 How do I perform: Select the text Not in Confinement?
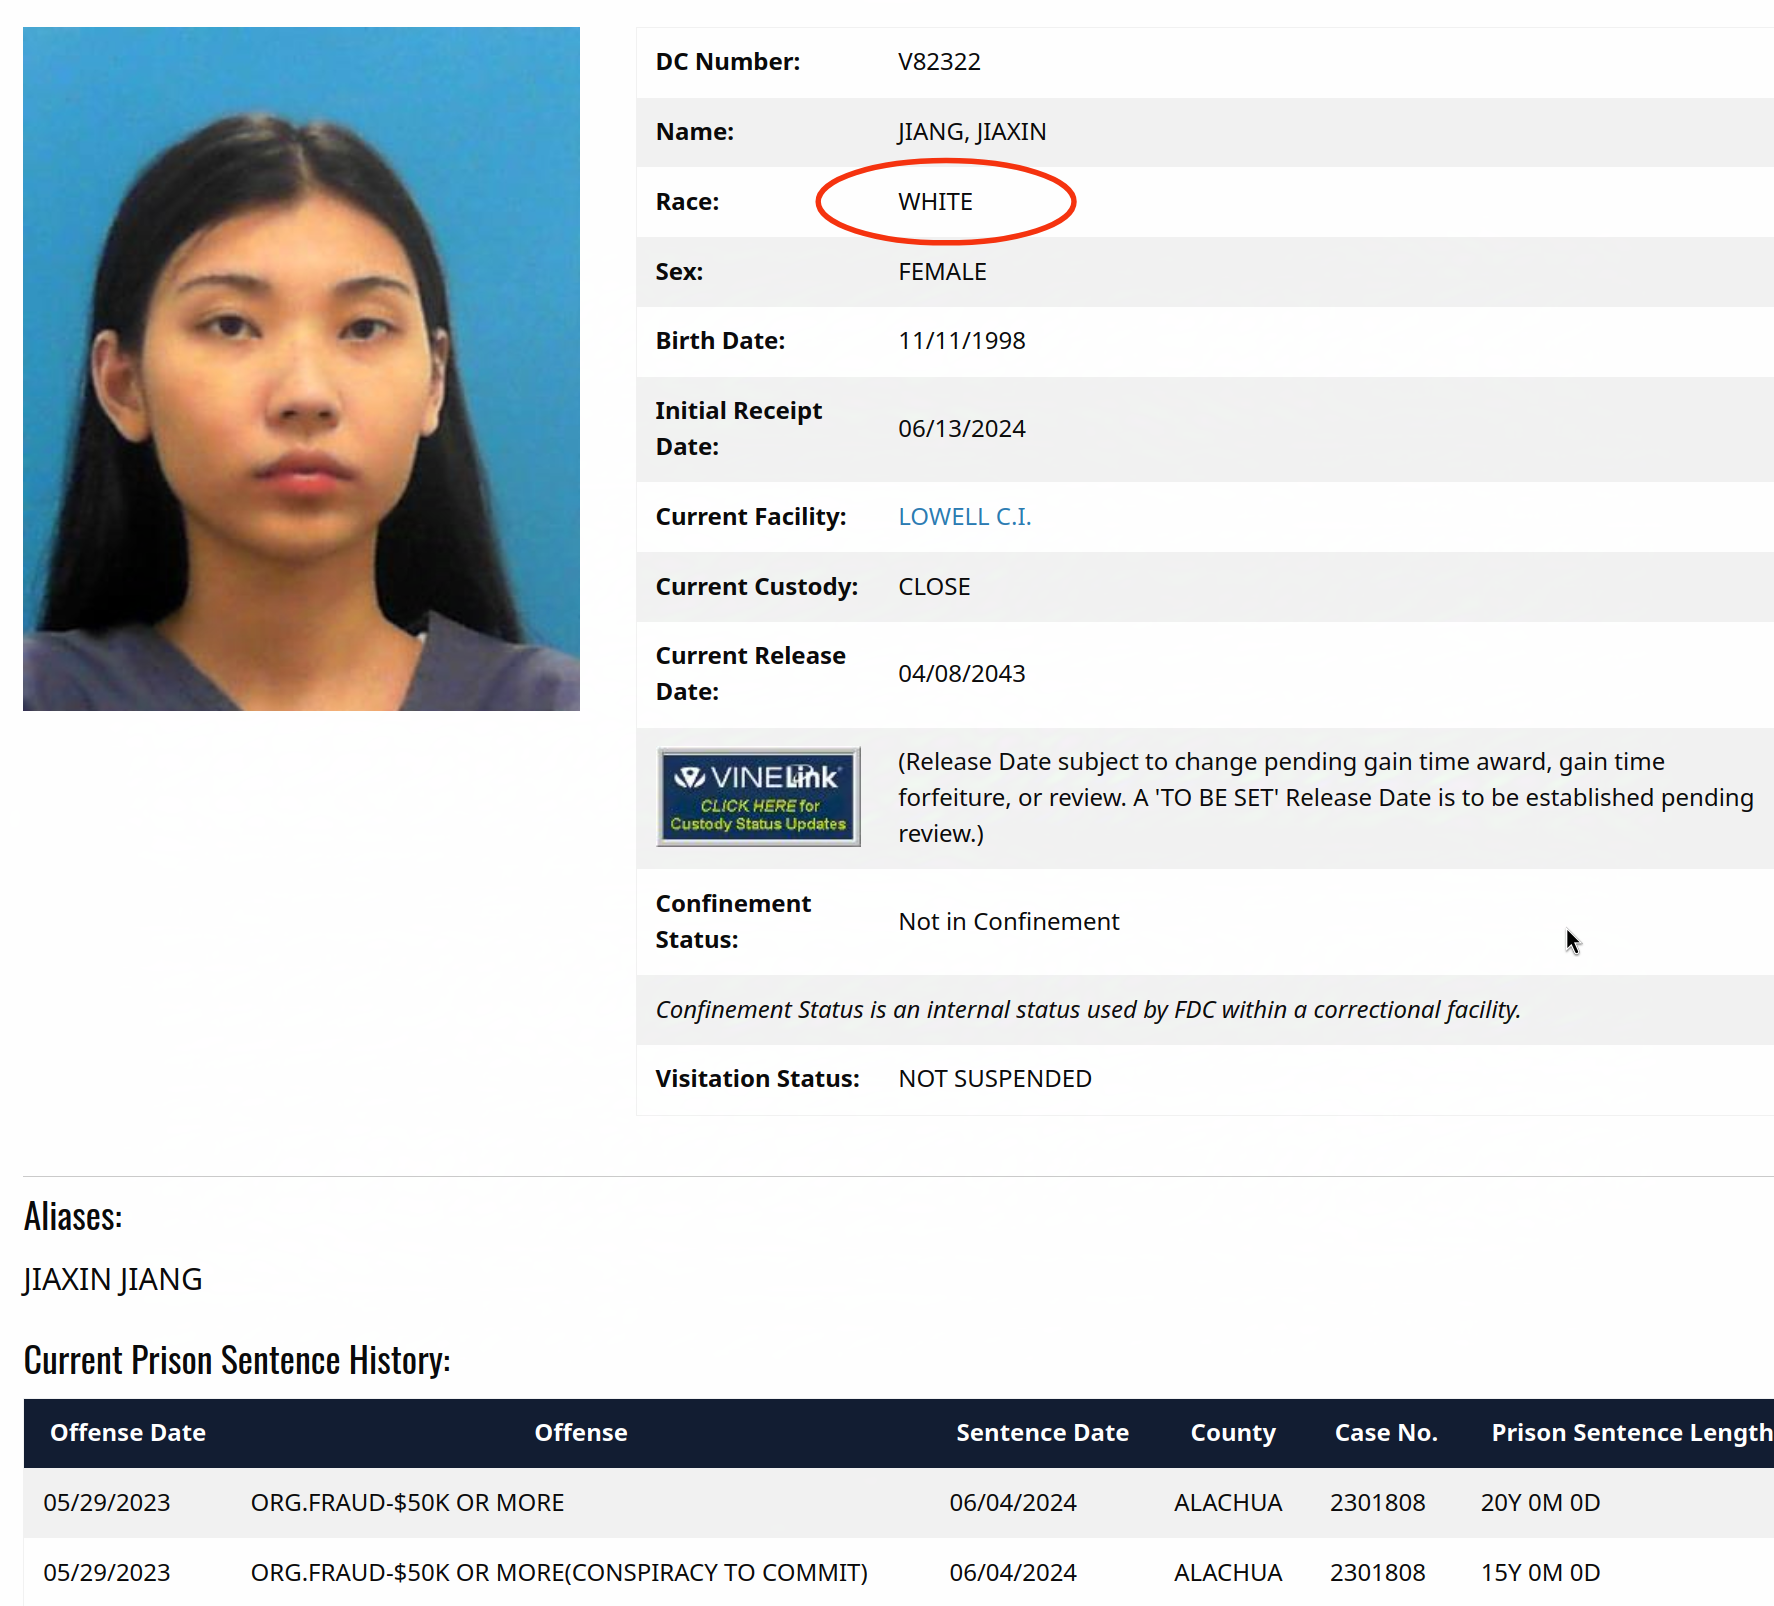1009,922
